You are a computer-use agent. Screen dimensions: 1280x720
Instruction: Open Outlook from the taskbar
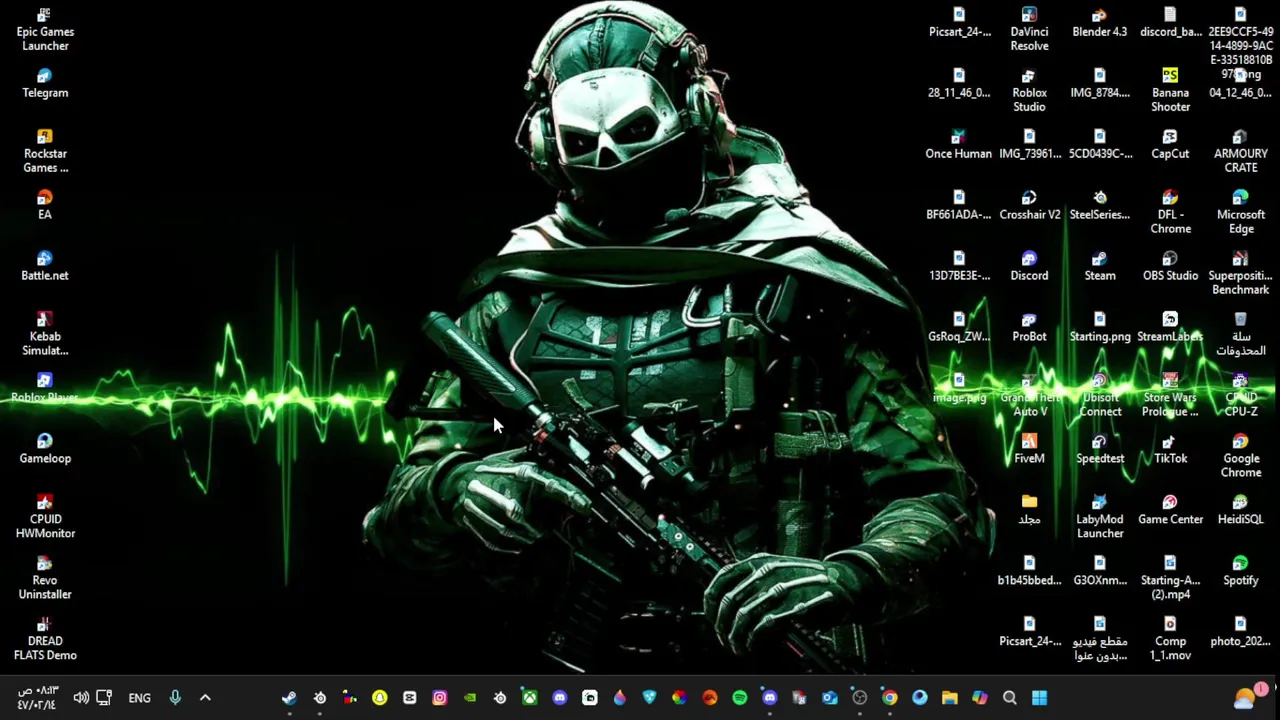(829, 698)
